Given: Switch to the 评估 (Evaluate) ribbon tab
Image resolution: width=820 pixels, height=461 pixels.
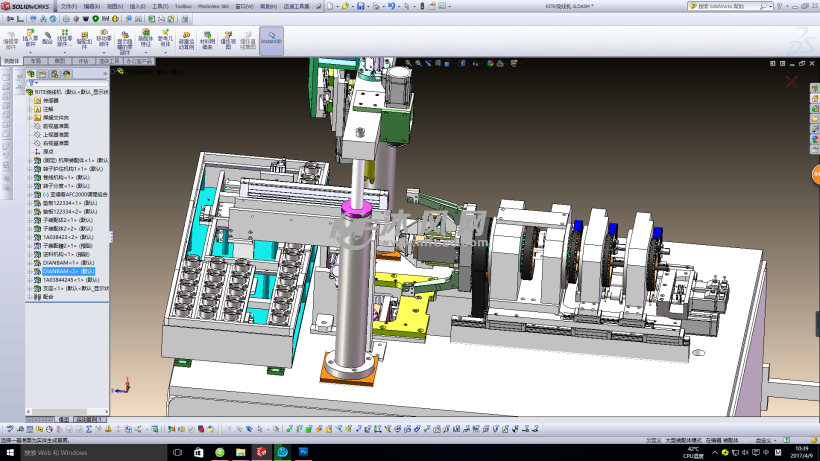Looking at the screenshot, I should click(x=83, y=60).
